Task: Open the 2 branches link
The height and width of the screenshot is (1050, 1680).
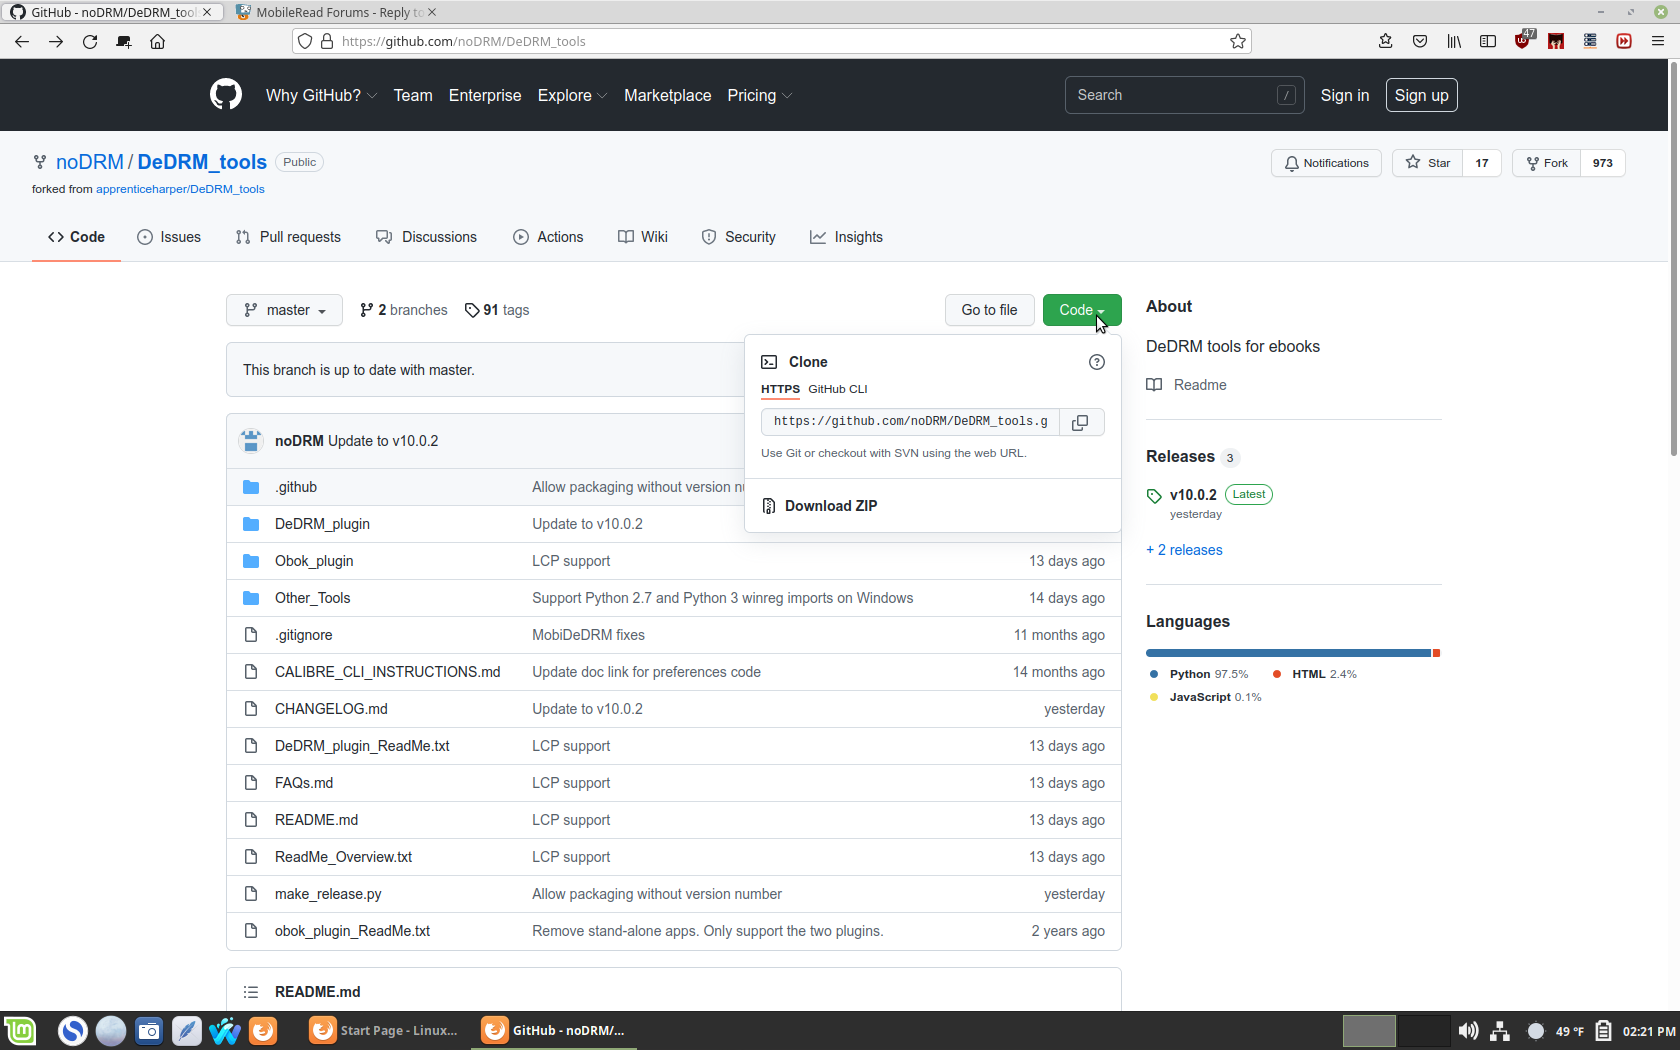Action: click(x=404, y=310)
